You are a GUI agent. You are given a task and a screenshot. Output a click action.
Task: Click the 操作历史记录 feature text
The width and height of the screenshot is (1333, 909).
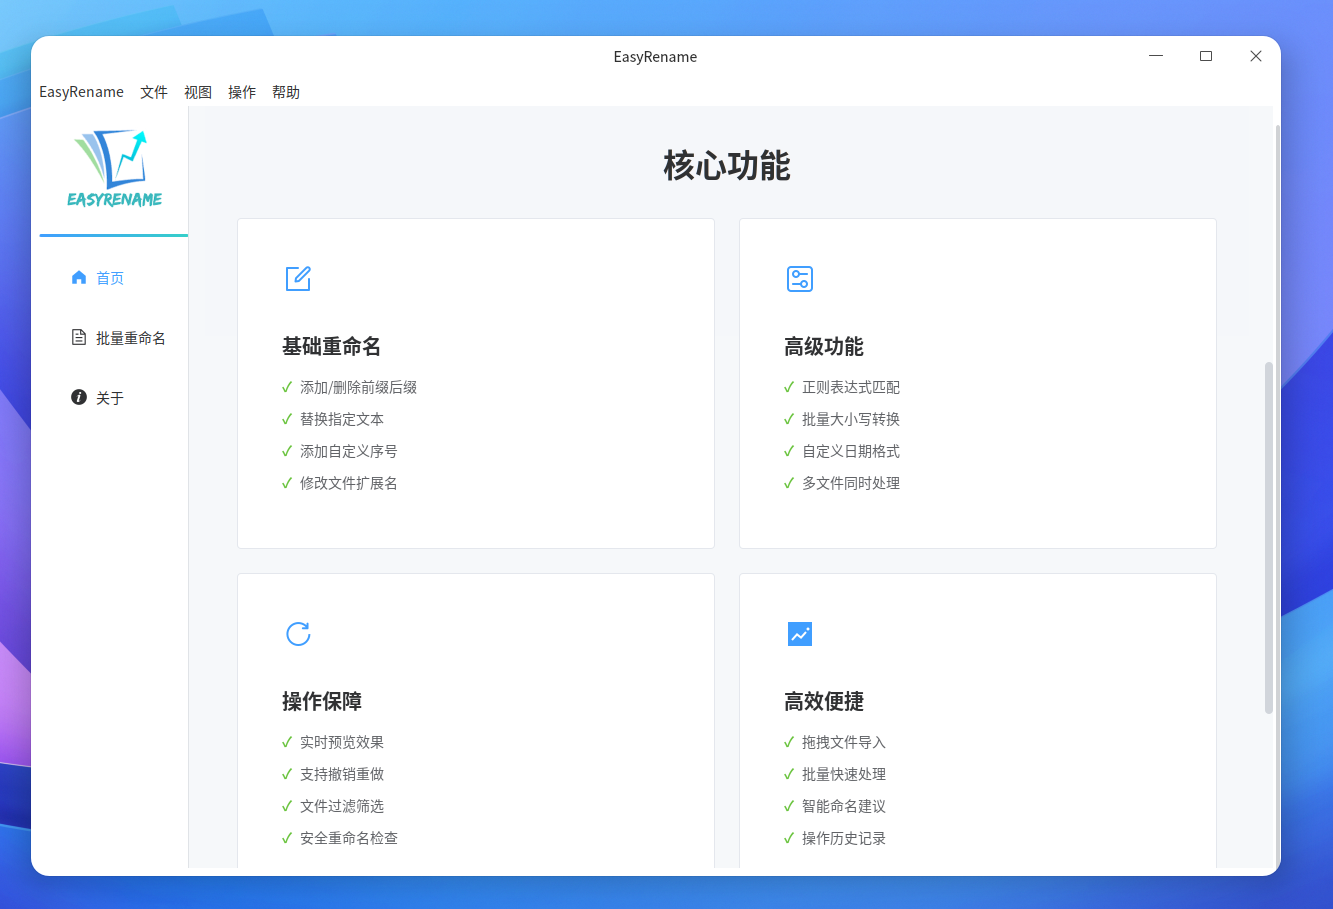coord(844,838)
